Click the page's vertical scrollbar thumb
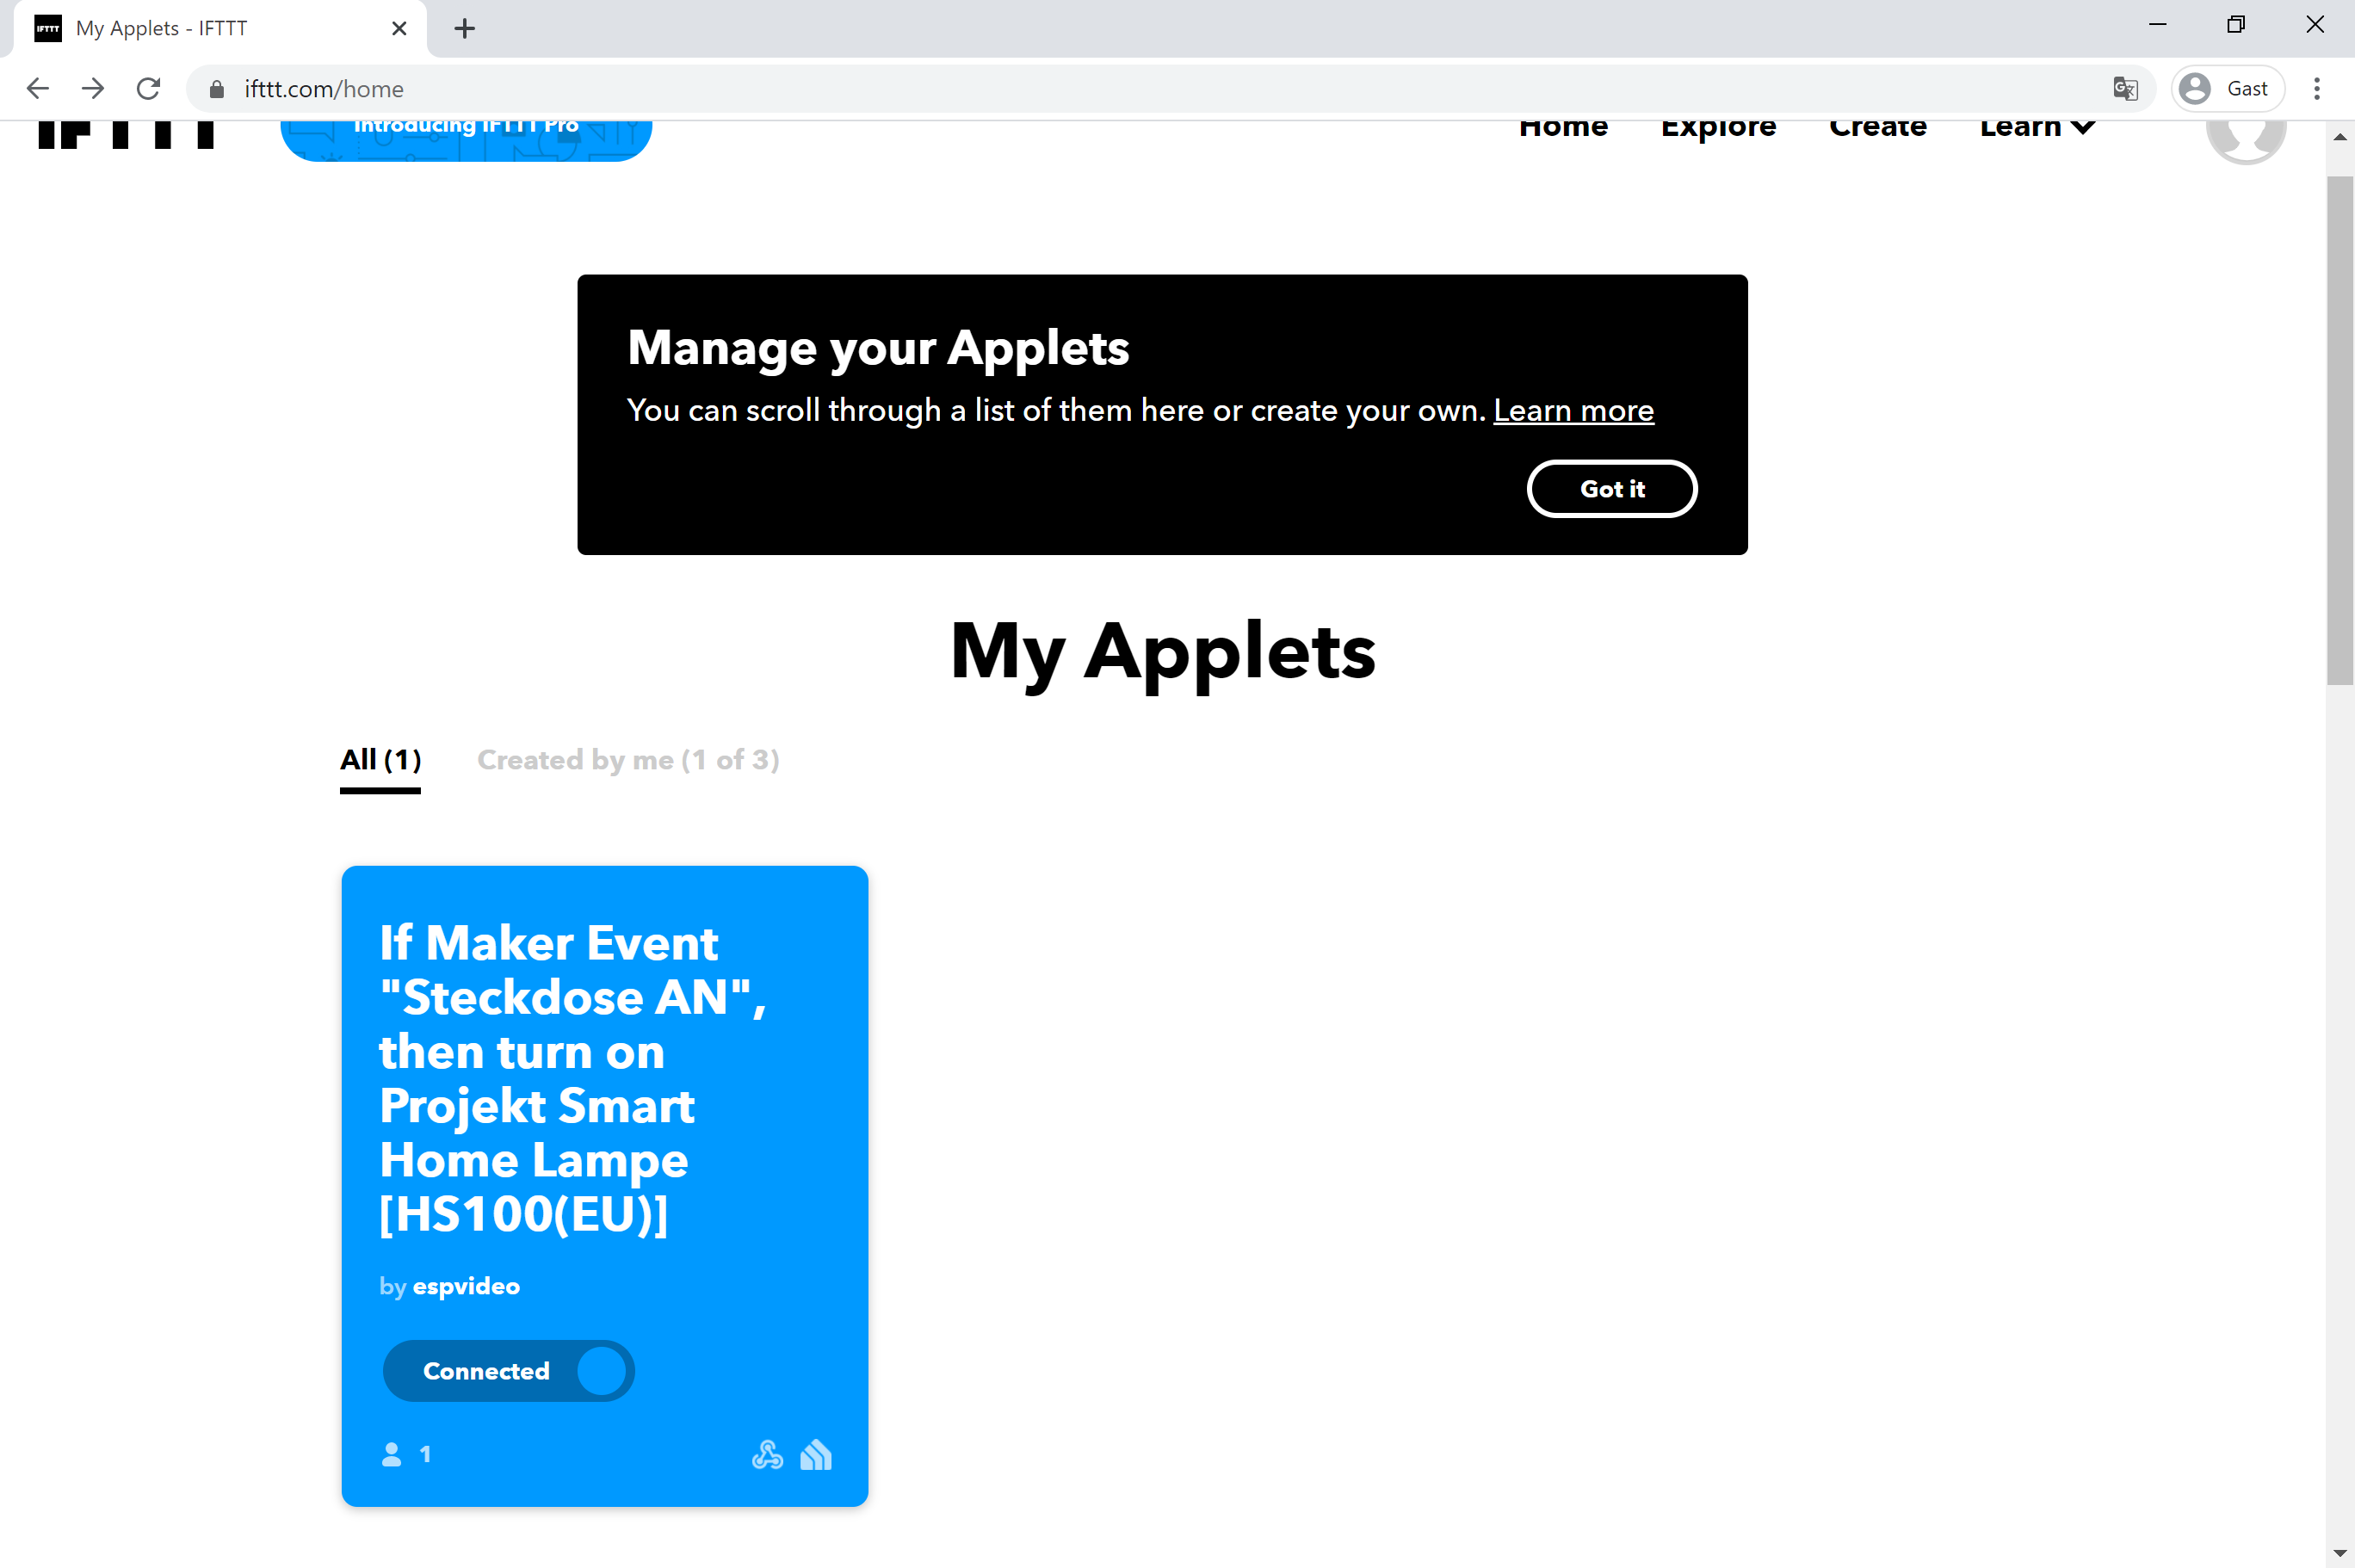Viewport: 2355px width, 1568px height. pyautogui.click(x=2339, y=430)
